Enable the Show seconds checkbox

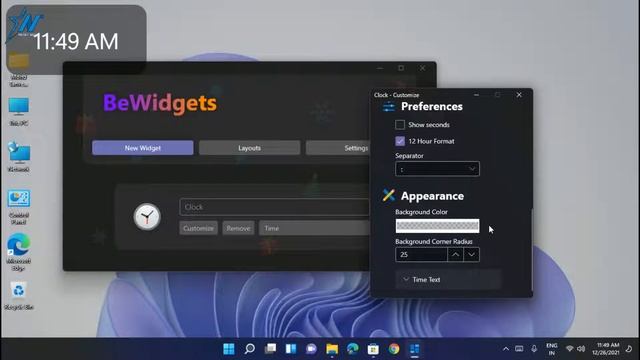(400, 124)
